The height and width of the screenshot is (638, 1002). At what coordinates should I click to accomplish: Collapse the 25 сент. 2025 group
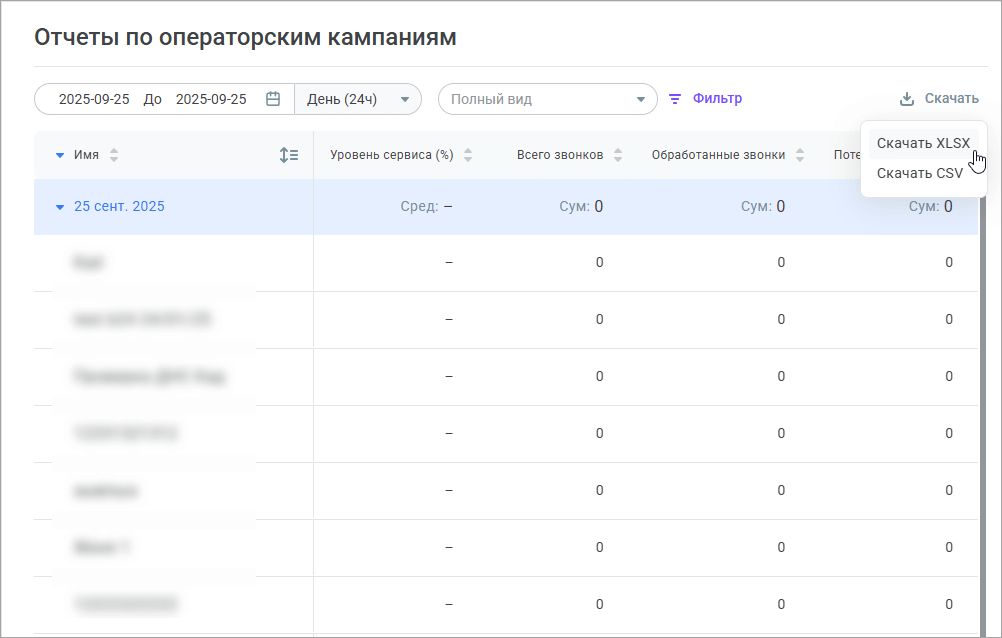click(x=59, y=207)
